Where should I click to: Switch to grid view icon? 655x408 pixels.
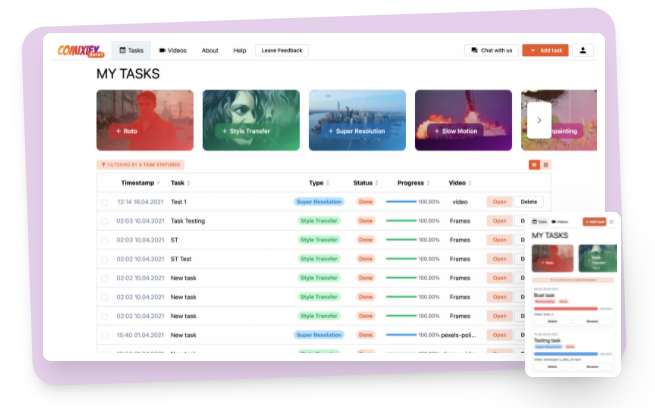click(535, 164)
